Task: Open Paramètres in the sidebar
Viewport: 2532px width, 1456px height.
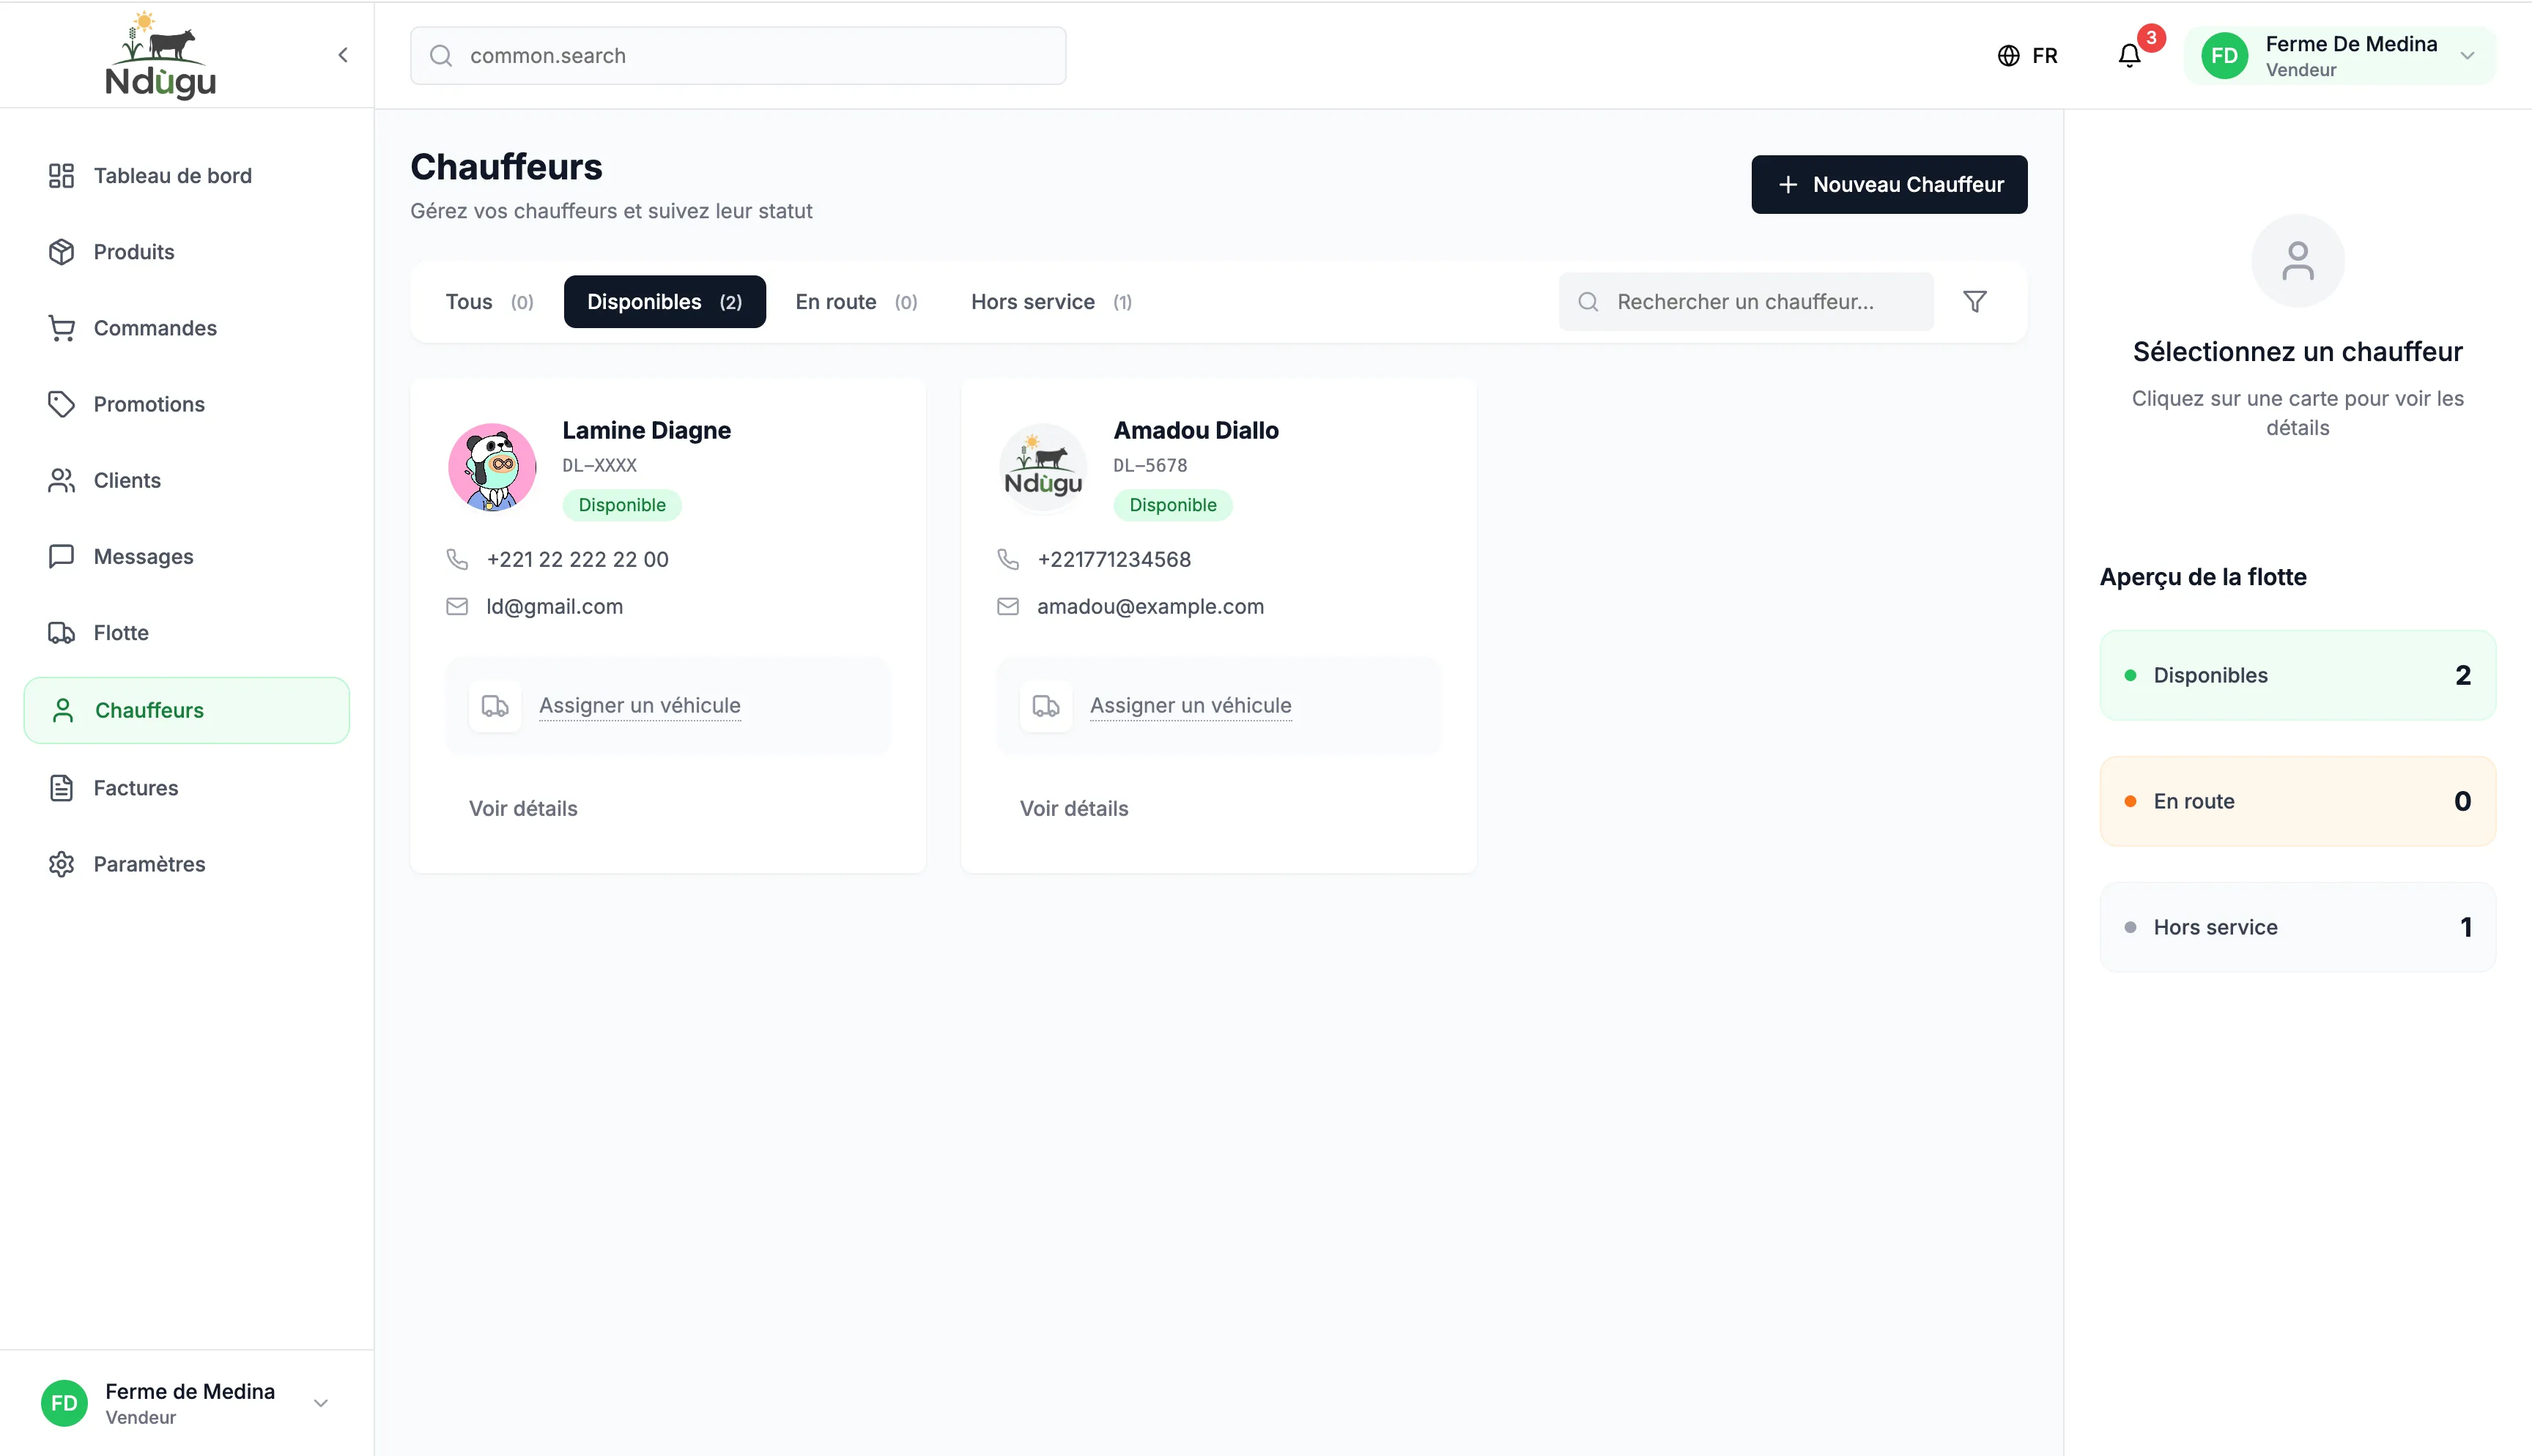Action: [x=148, y=864]
